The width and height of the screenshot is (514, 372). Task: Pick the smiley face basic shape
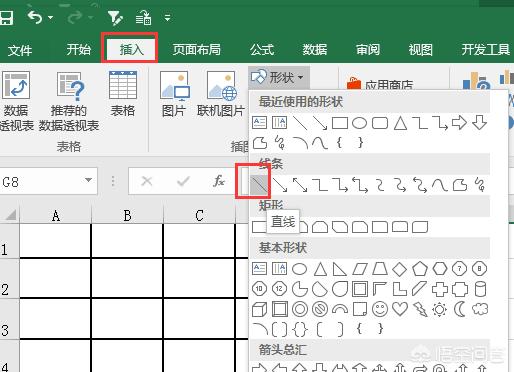coord(380,309)
